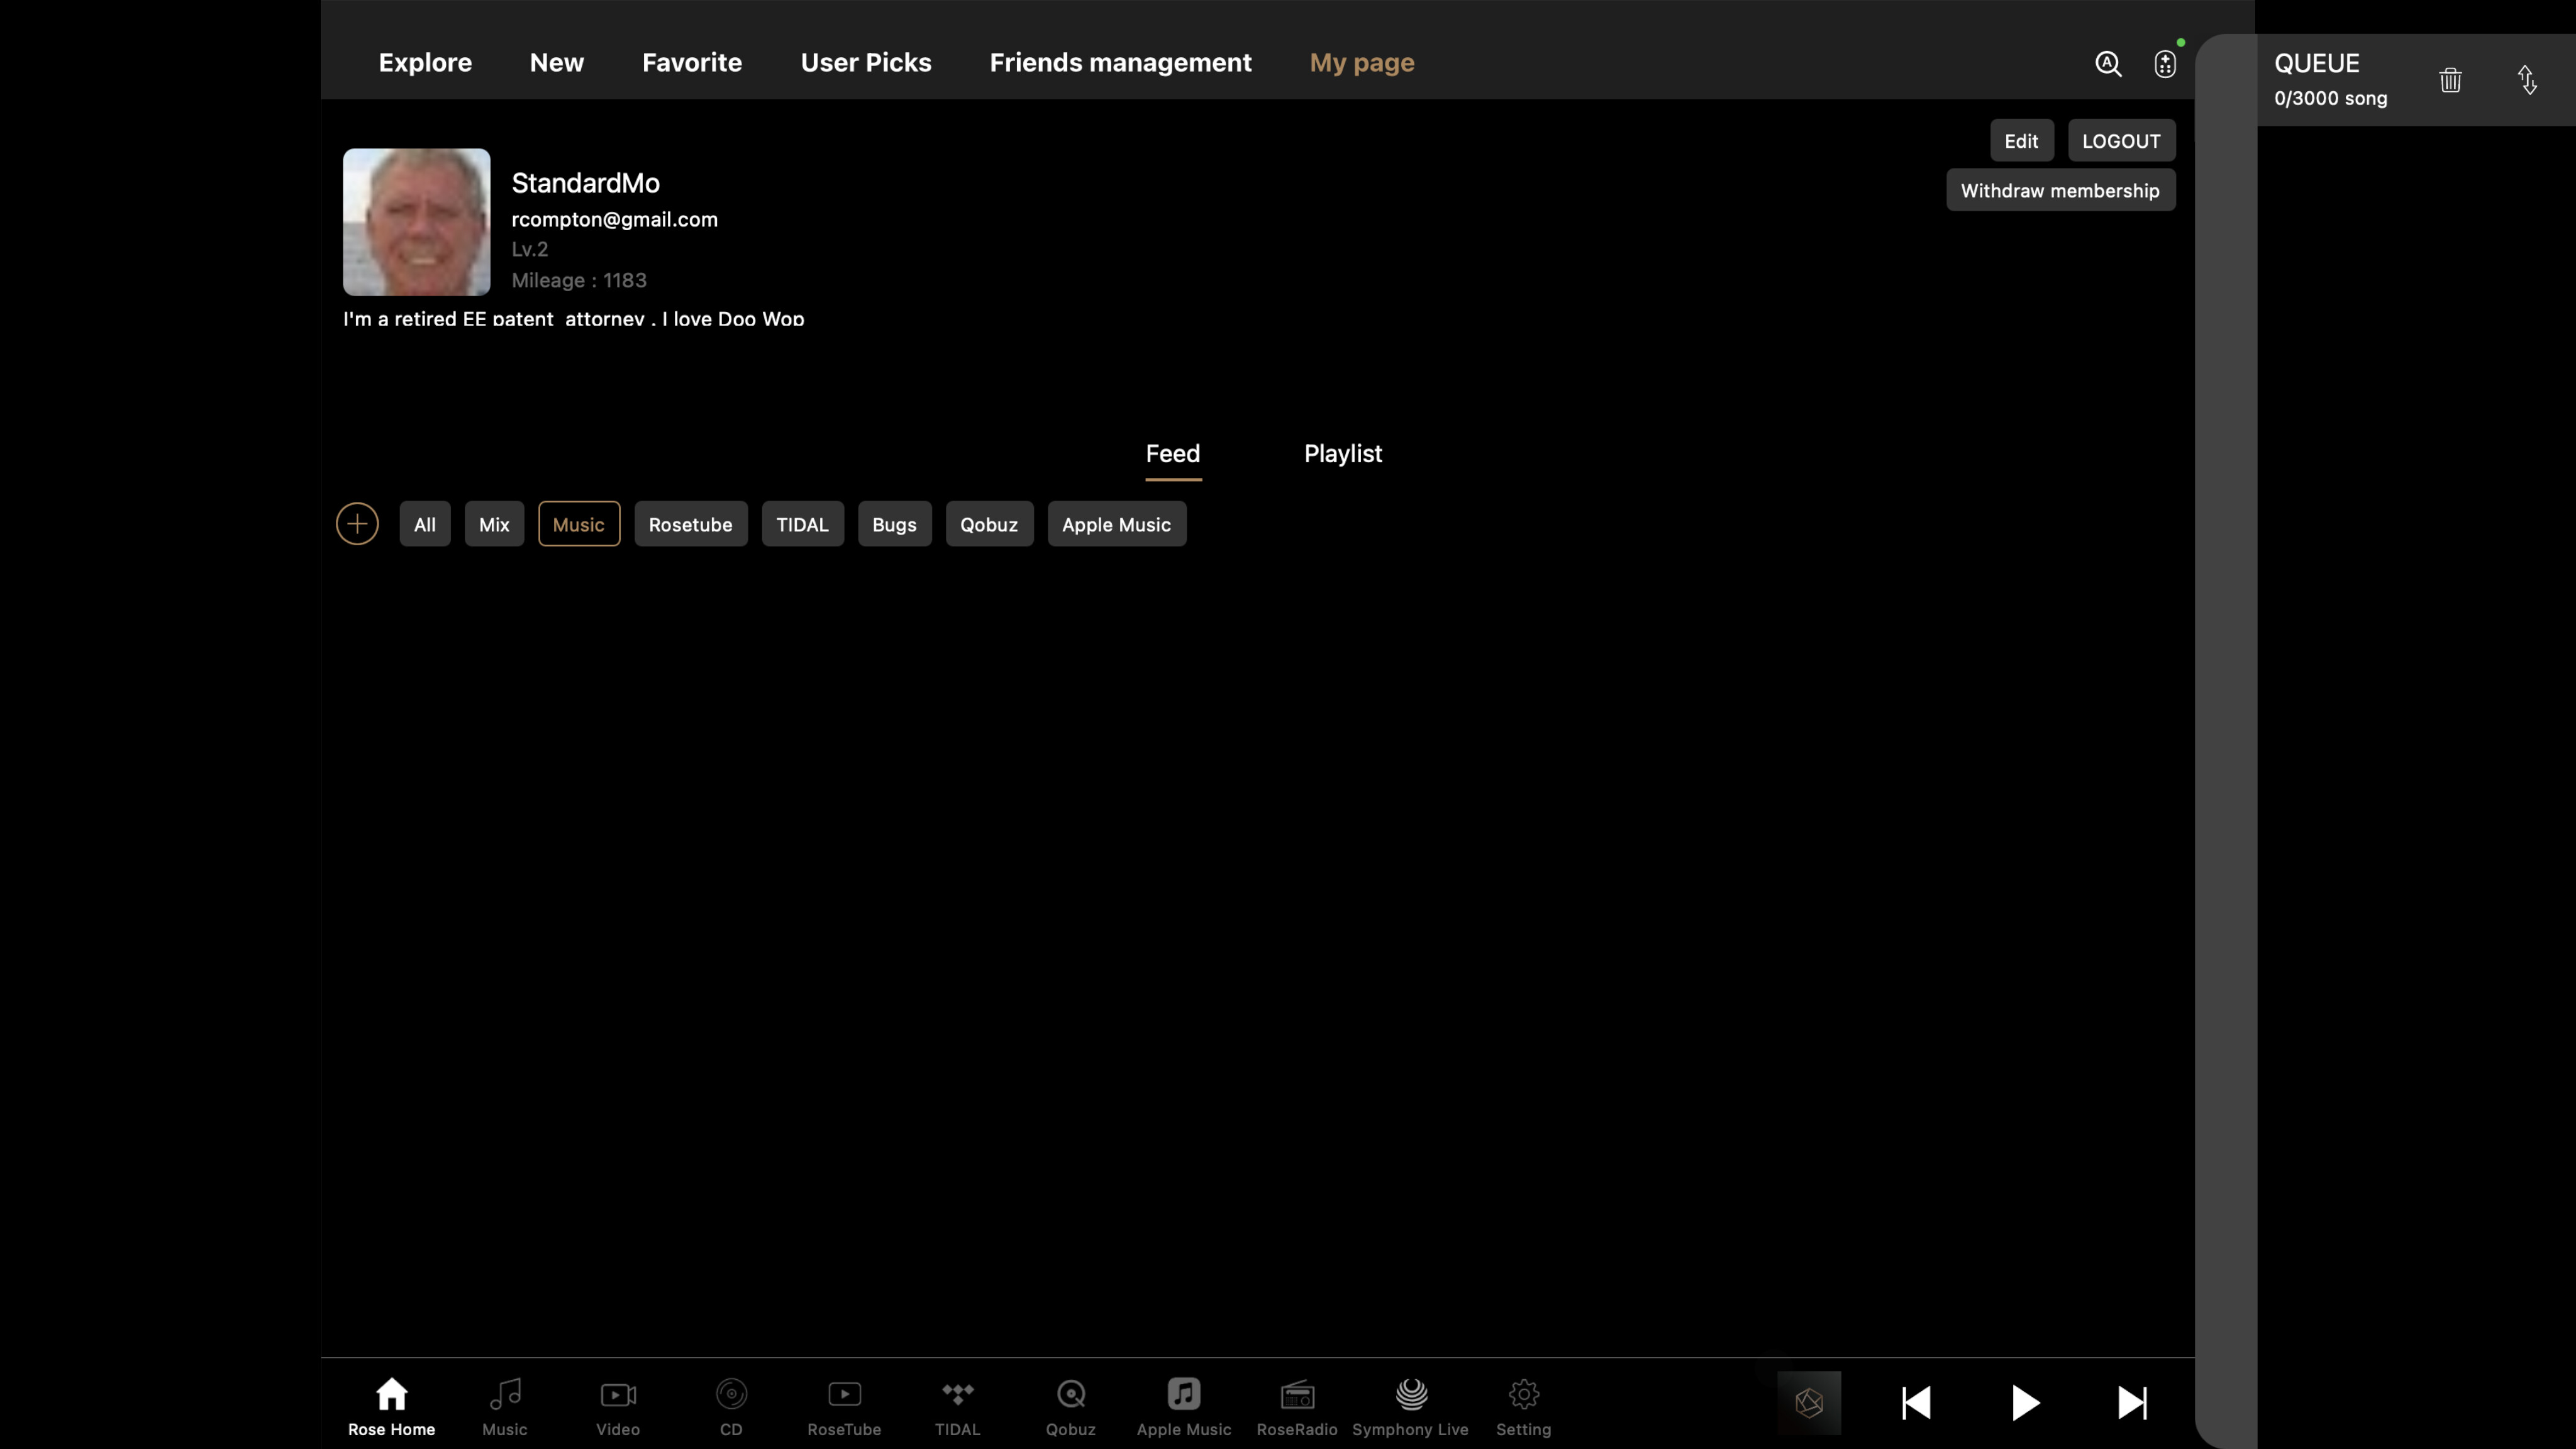Click the Edit profile button
Viewport: 2576px width, 1449px height.
coord(2022,141)
